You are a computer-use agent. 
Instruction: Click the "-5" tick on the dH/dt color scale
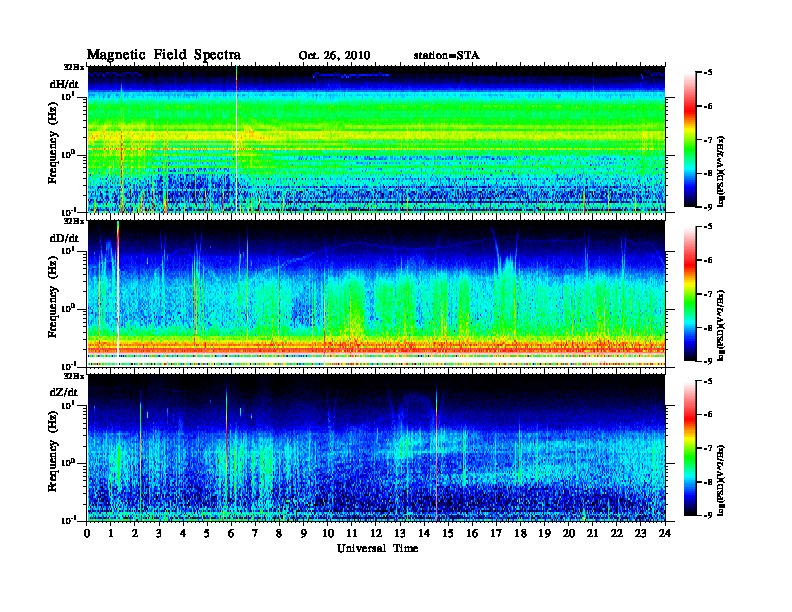tap(708, 73)
